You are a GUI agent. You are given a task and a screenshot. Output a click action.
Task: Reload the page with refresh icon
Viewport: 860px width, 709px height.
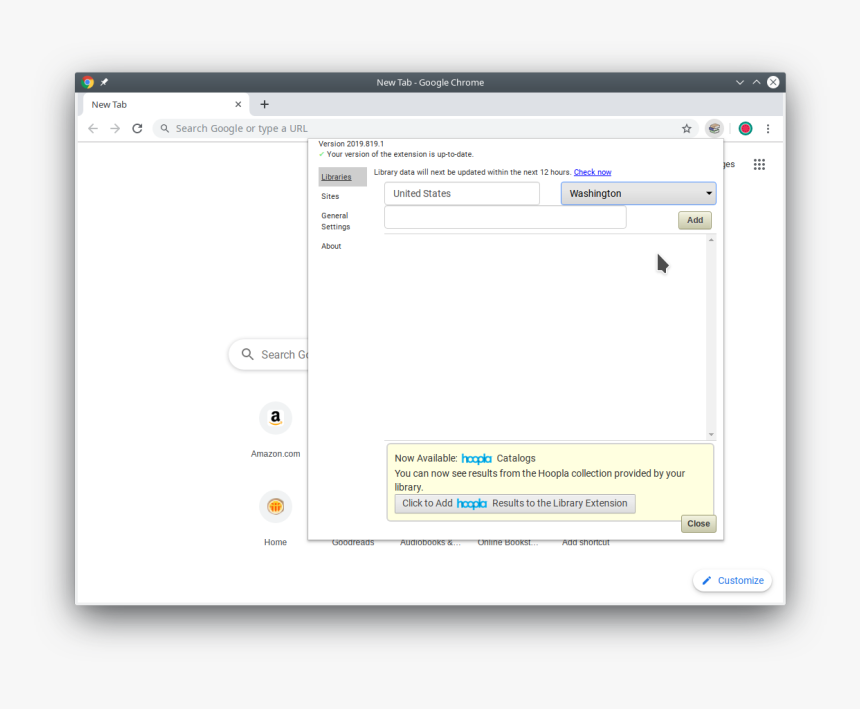(137, 128)
